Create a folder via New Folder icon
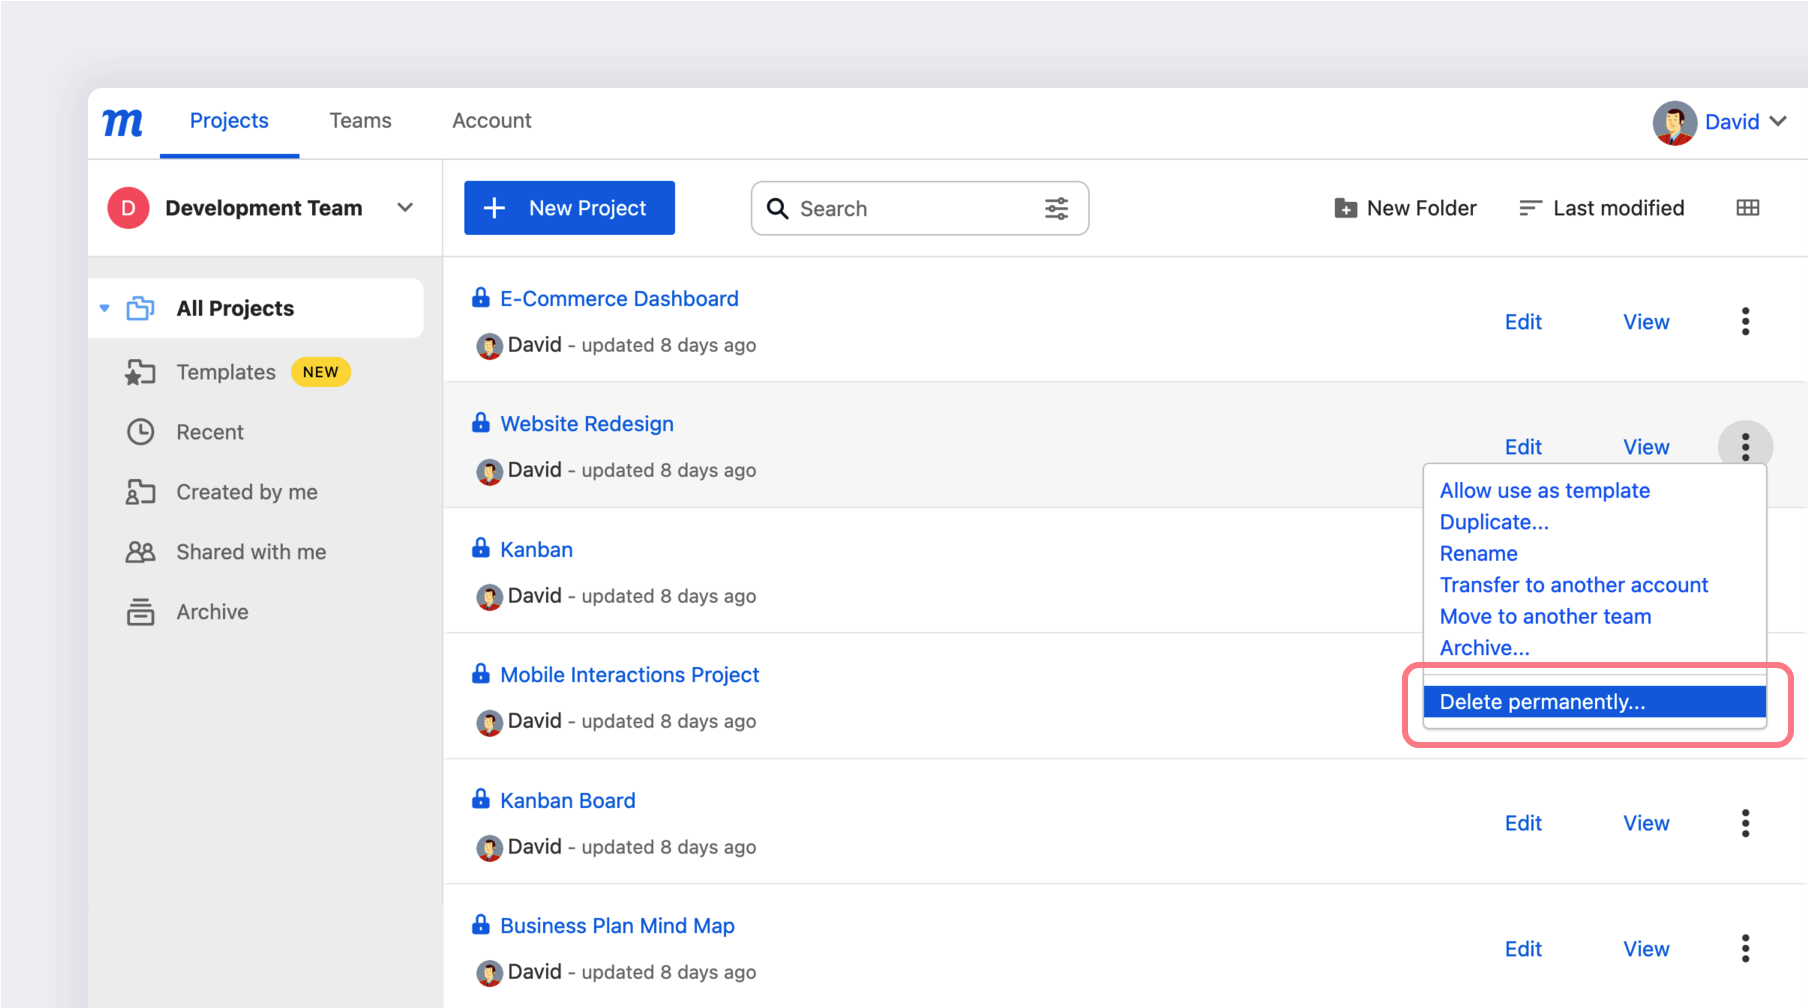This screenshot has height=1008, width=1808. click(1344, 207)
